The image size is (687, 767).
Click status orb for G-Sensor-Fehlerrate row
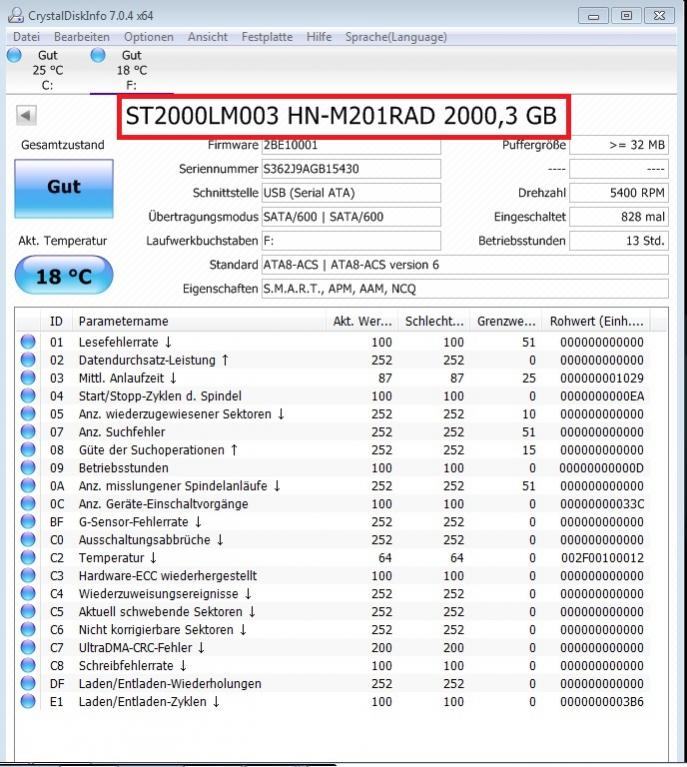28,521
